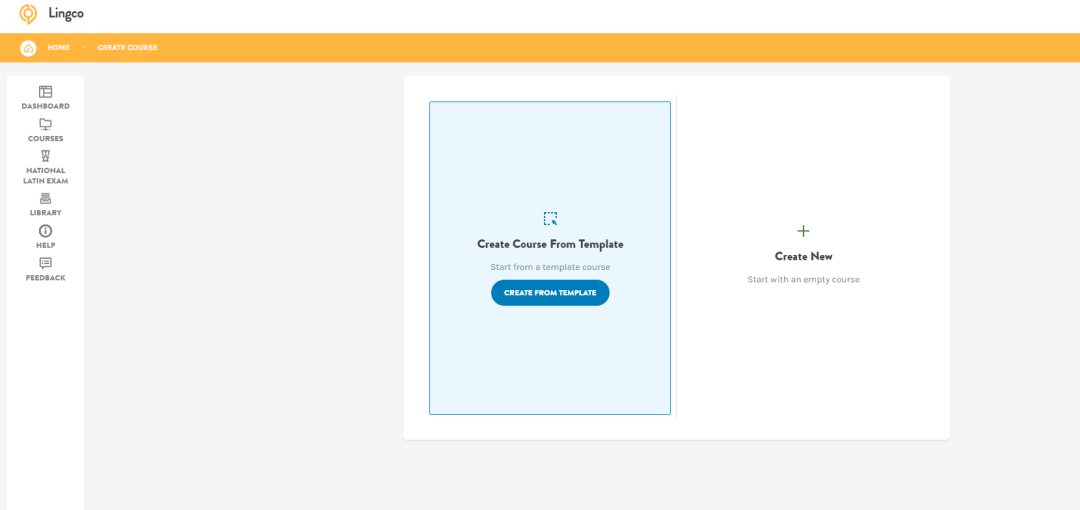
Task: Go to the HOME breadcrumb link
Action: pyautogui.click(x=58, y=48)
